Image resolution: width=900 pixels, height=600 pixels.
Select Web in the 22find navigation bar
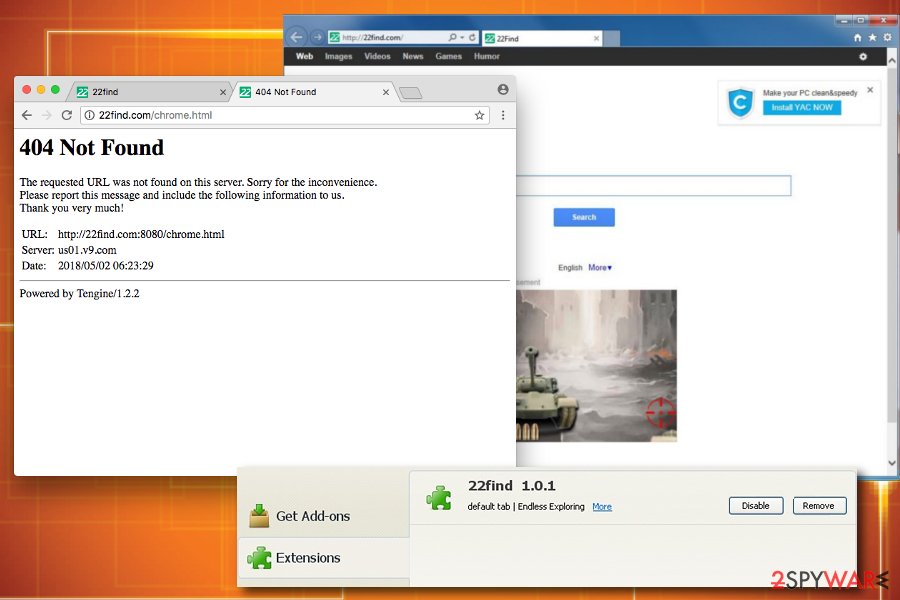pyautogui.click(x=304, y=56)
